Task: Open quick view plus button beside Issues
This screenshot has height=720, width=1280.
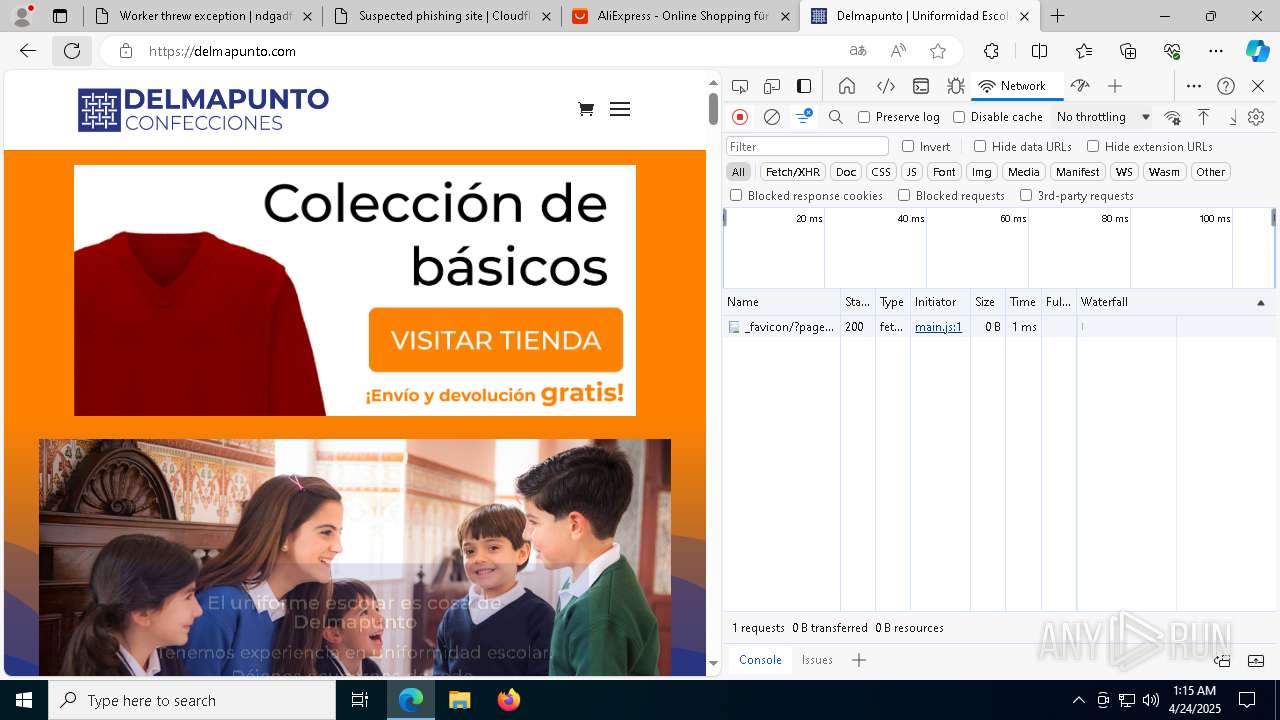Action: pyautogui.click(x=859, y=660)
